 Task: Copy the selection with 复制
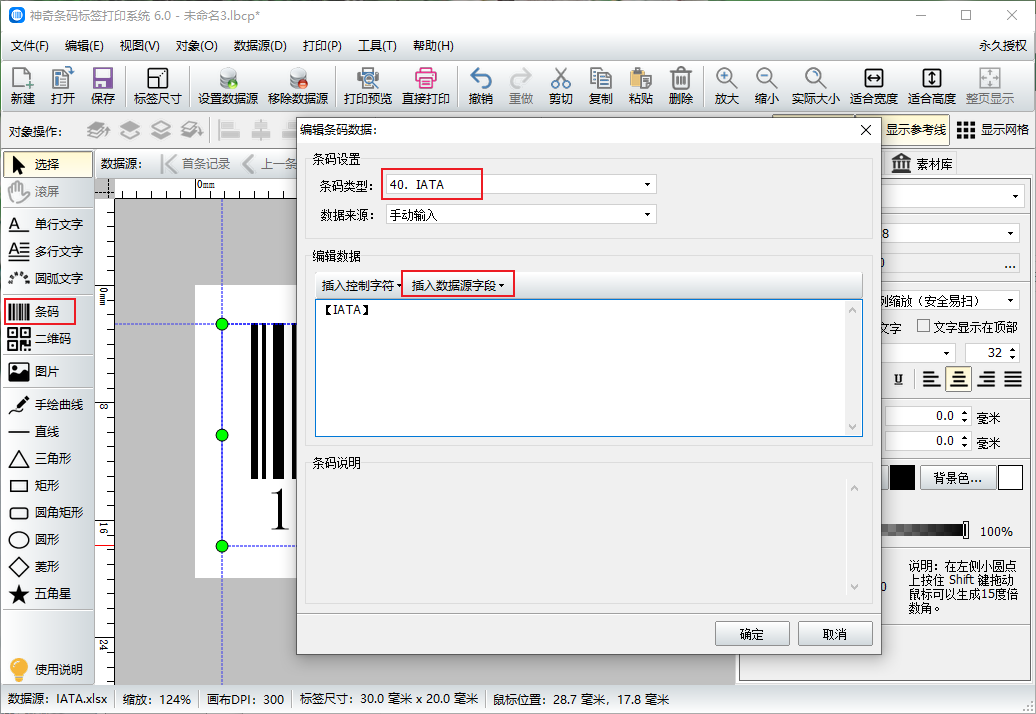tap(601, 86)
